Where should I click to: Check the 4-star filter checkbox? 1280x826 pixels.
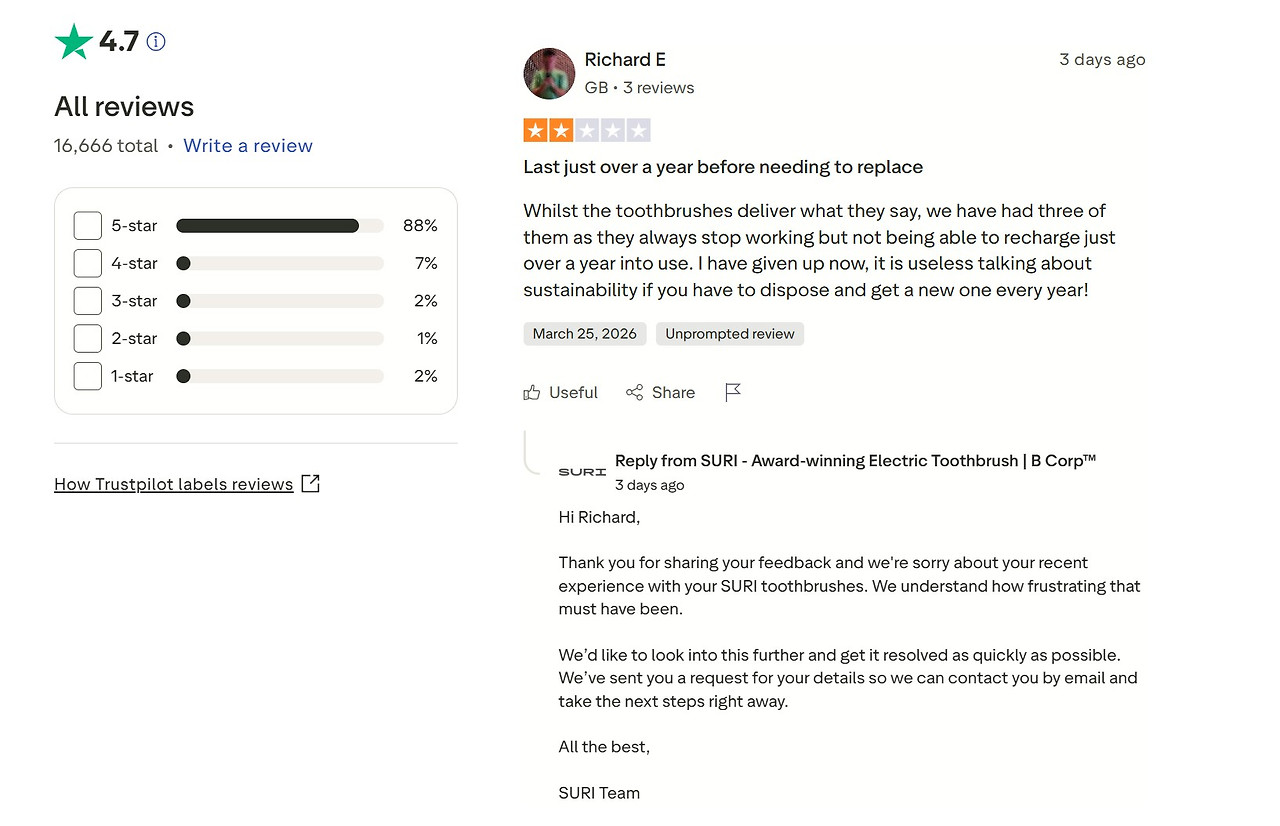tap(88, 264)
